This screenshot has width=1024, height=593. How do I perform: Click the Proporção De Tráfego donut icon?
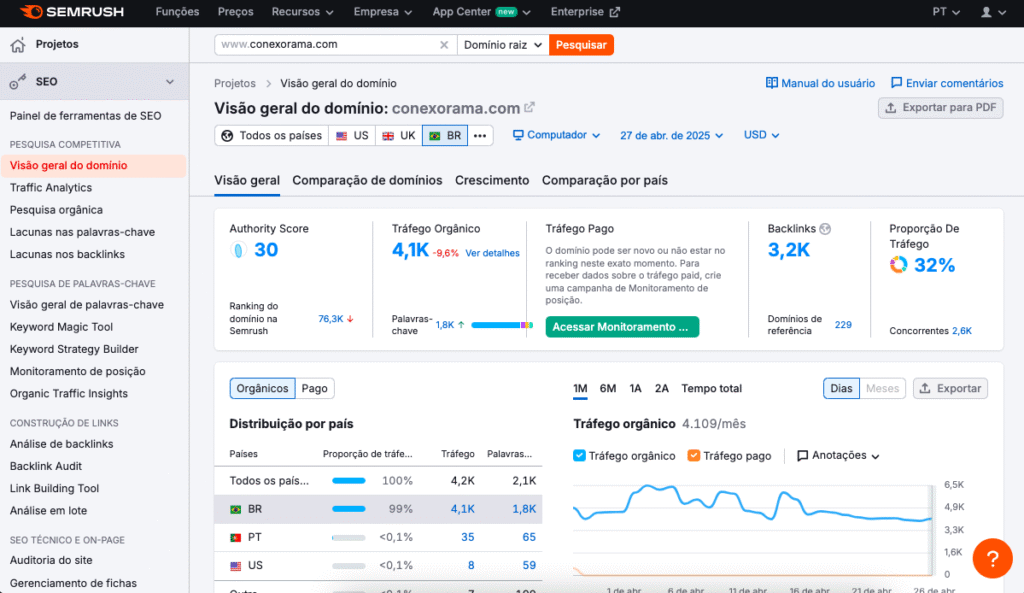[899, 264]
